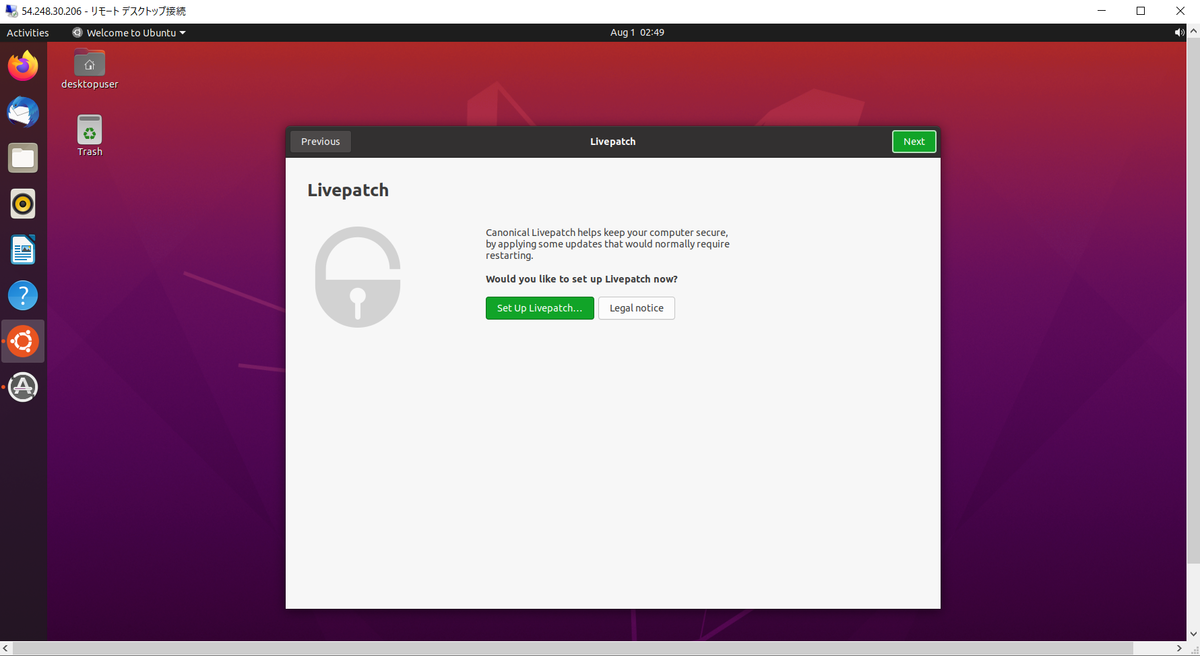Image resolution: width=1200 pixels, height=656 pixels.
Task: Launch Rhythmbox music player
Action: [x=23, y=204]
